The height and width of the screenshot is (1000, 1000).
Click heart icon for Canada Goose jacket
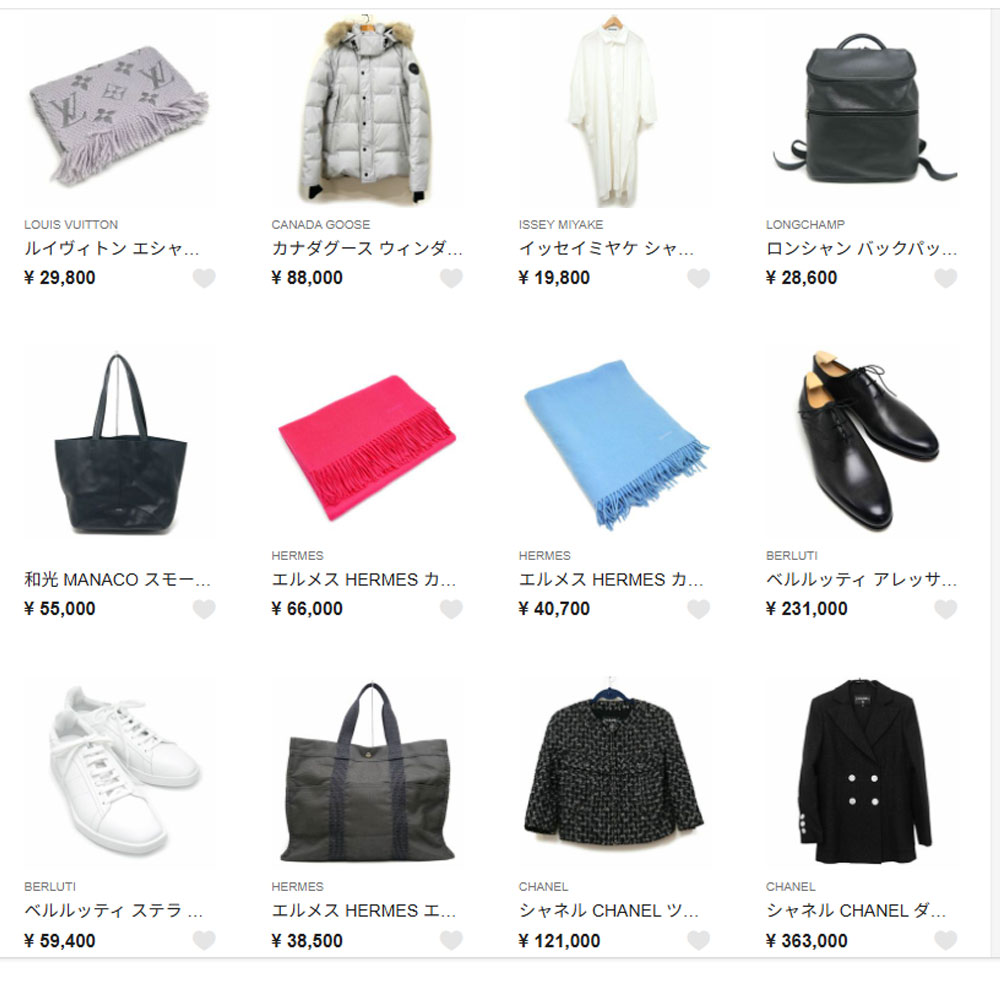point(451,278)
